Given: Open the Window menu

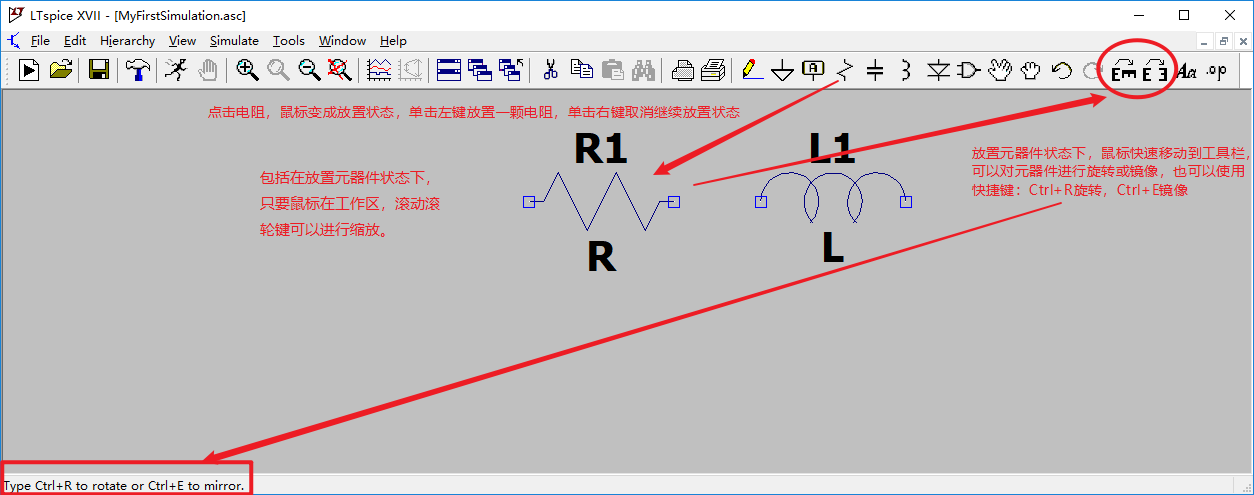Looking at the screenshot, I should pos(343,41).
